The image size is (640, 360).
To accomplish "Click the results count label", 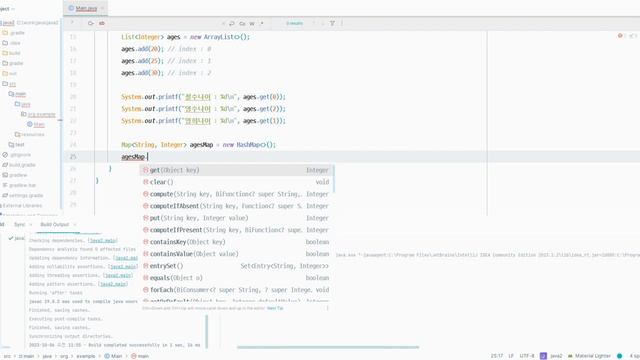I will (x=294, y=23).
